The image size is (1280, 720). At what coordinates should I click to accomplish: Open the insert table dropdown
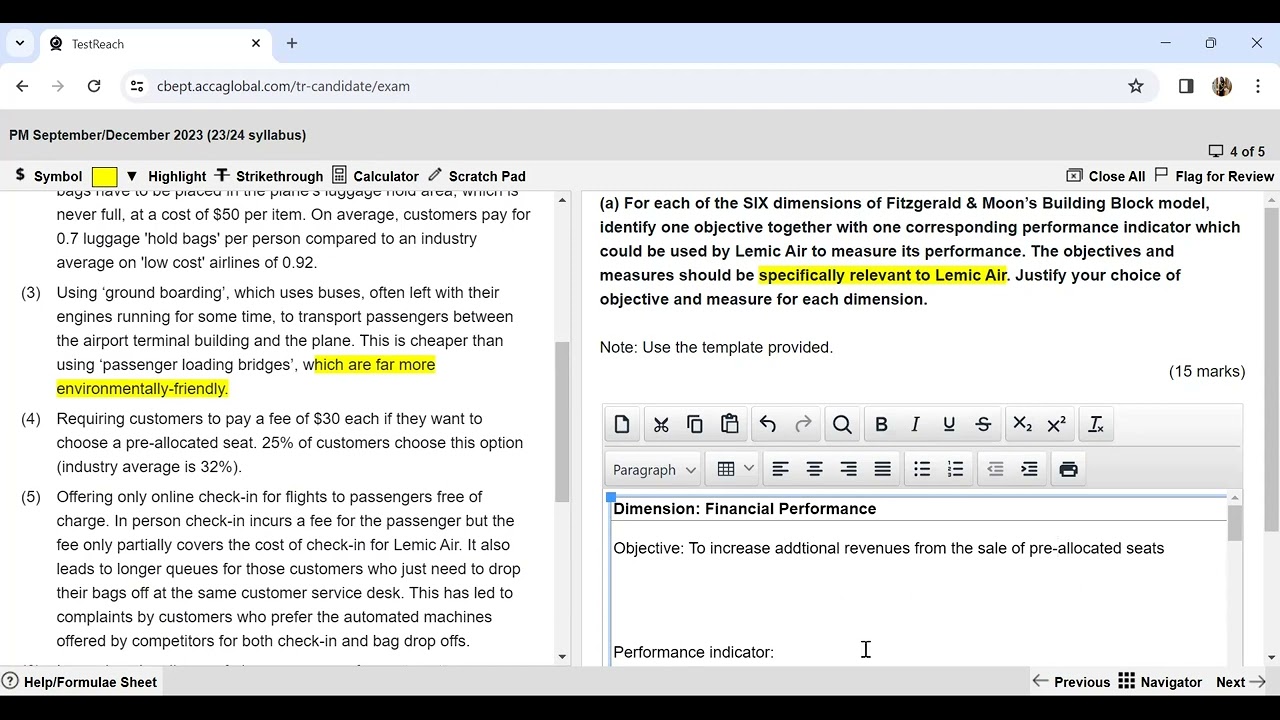coord(734,469)
